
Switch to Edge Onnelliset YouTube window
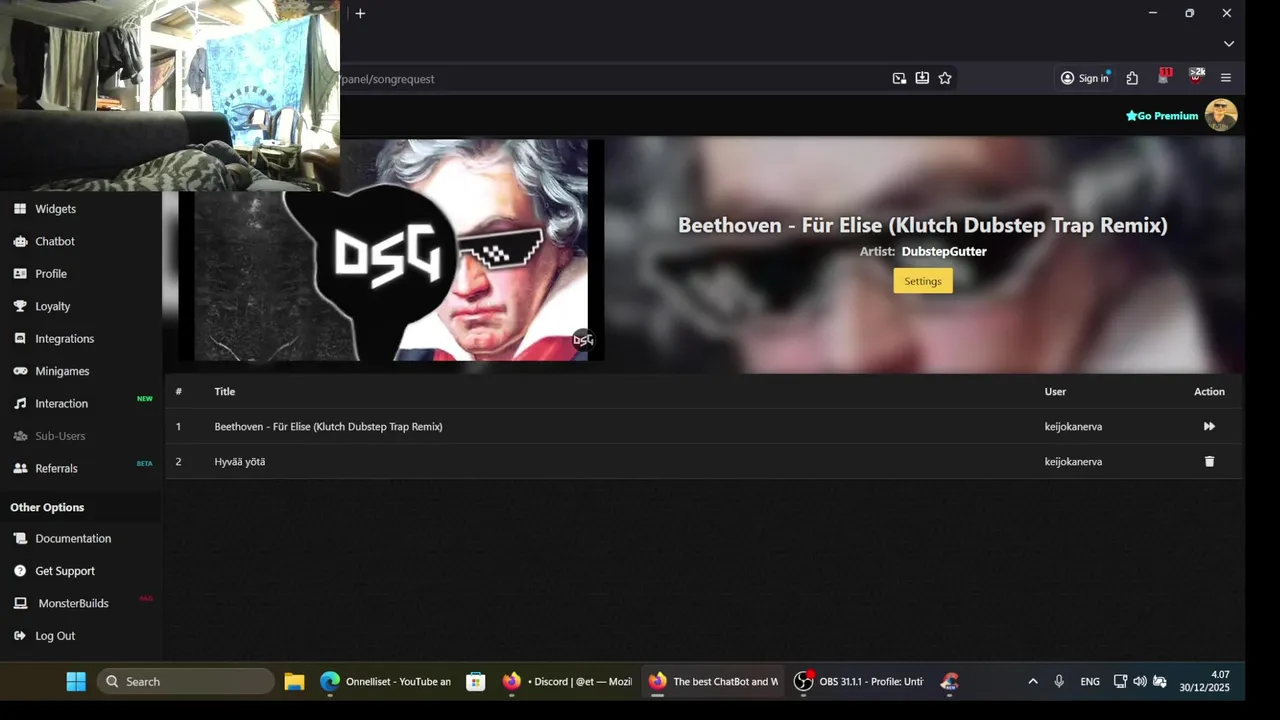tap(385, 682)
